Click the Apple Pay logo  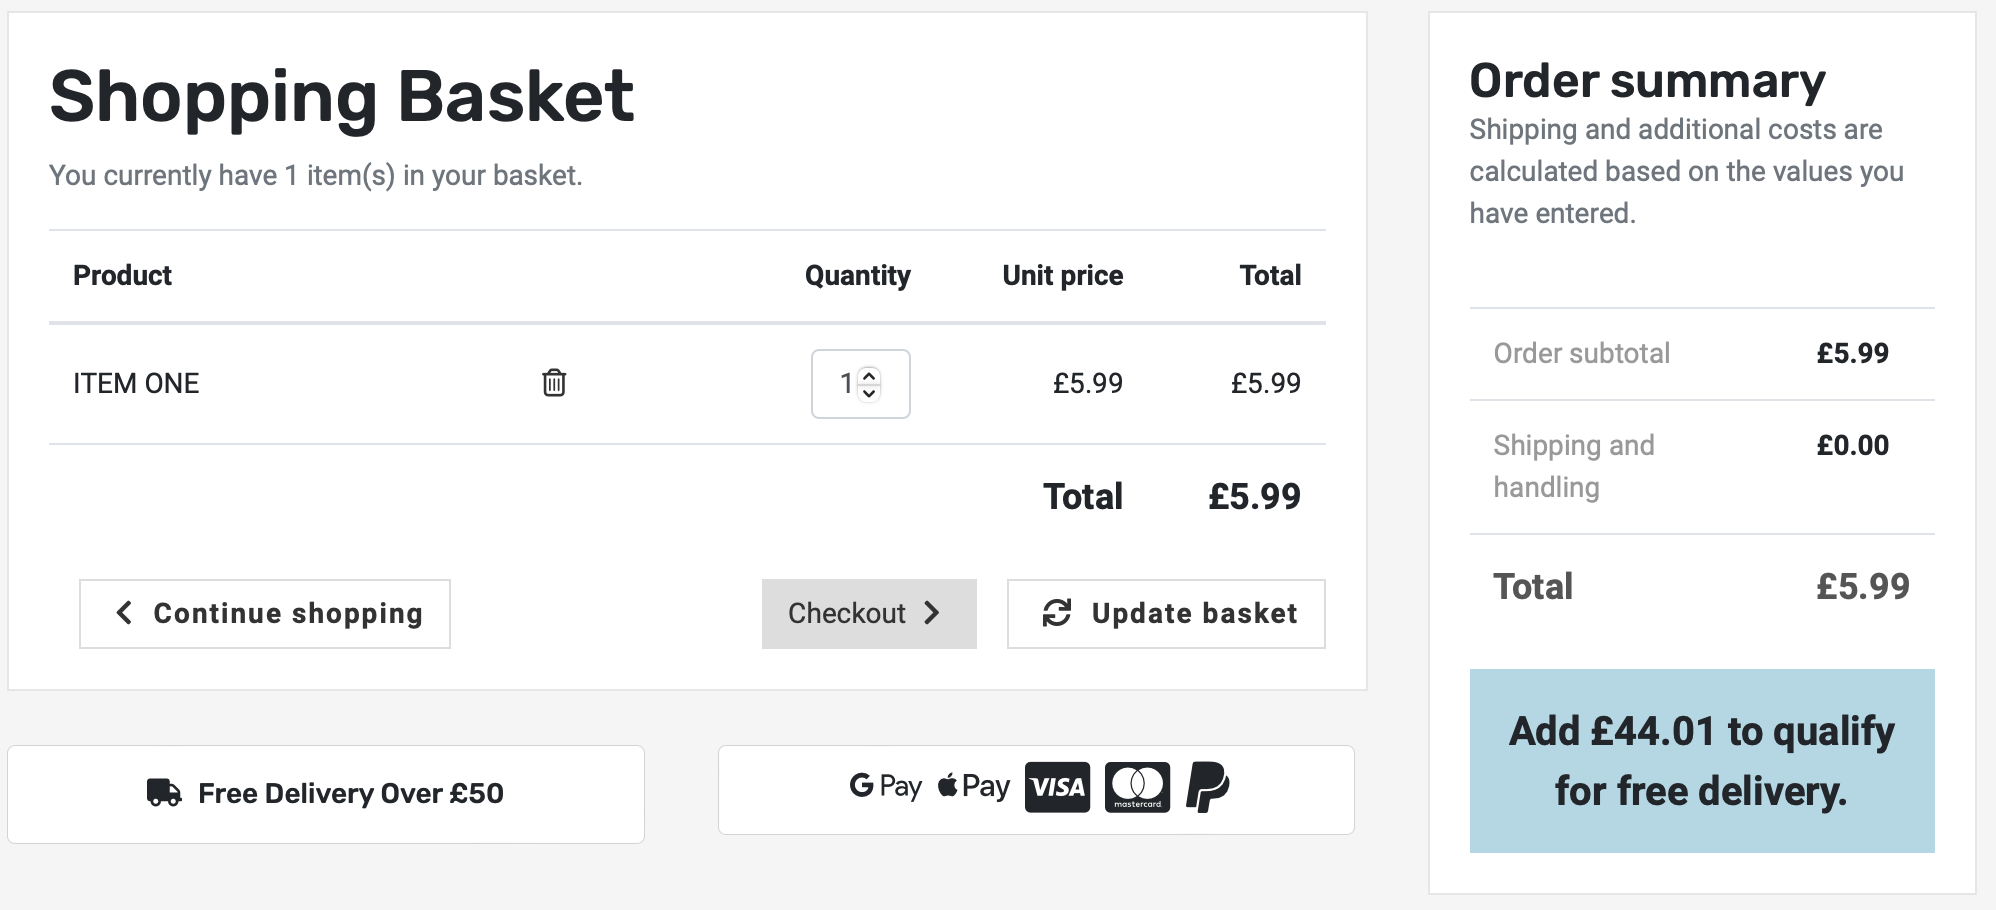pyautogui.click(x=973, y=787)
